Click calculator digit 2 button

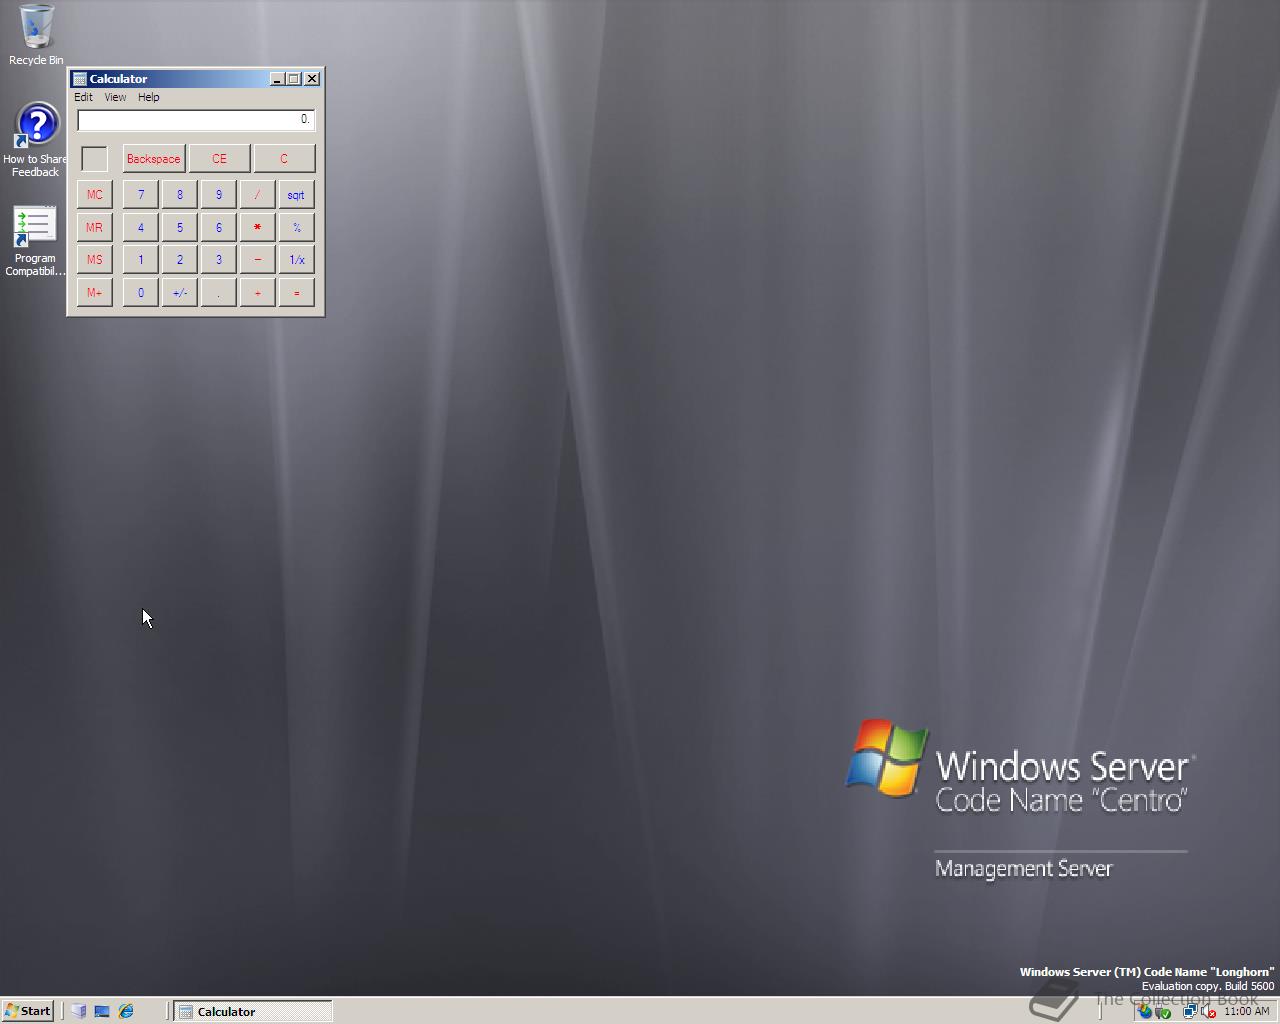(180, 259)
